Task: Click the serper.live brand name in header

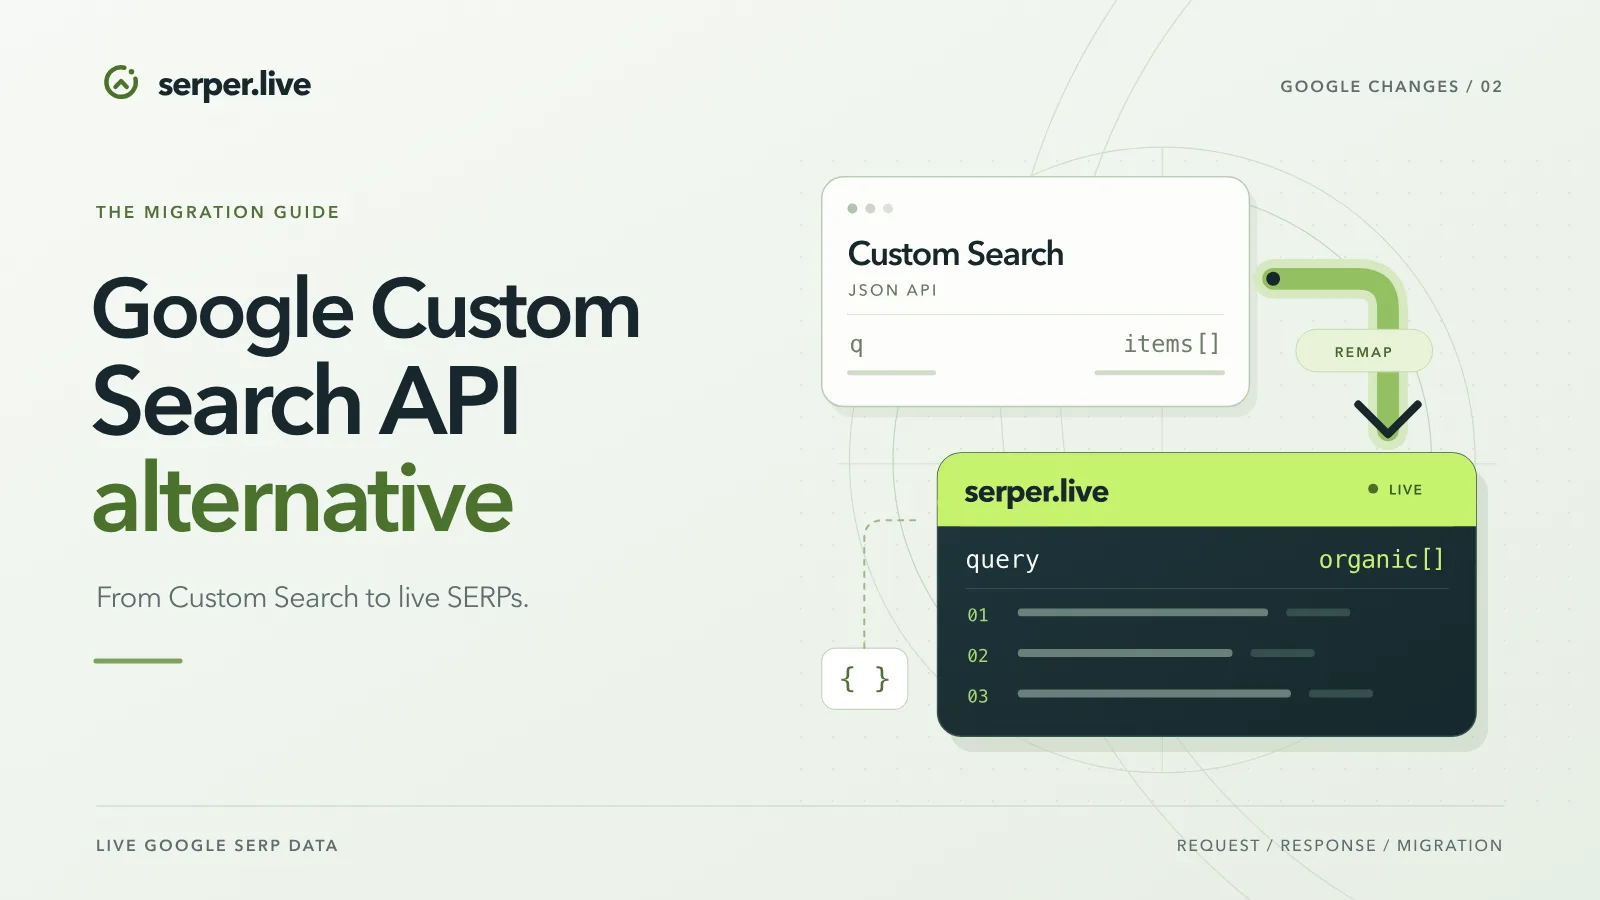Action: click(x=234, y=85)
